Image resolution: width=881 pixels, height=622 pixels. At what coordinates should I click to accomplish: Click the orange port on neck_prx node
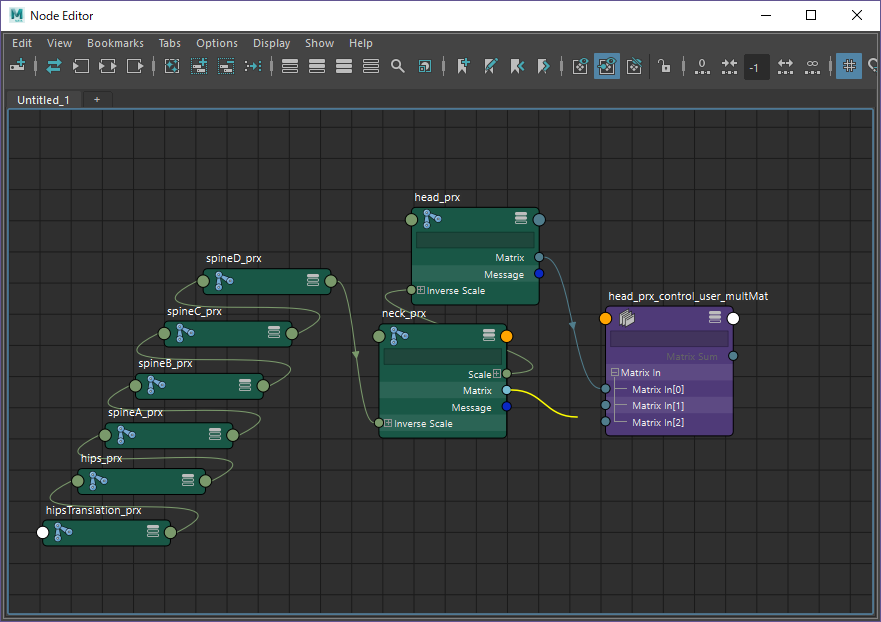(506, 336)
